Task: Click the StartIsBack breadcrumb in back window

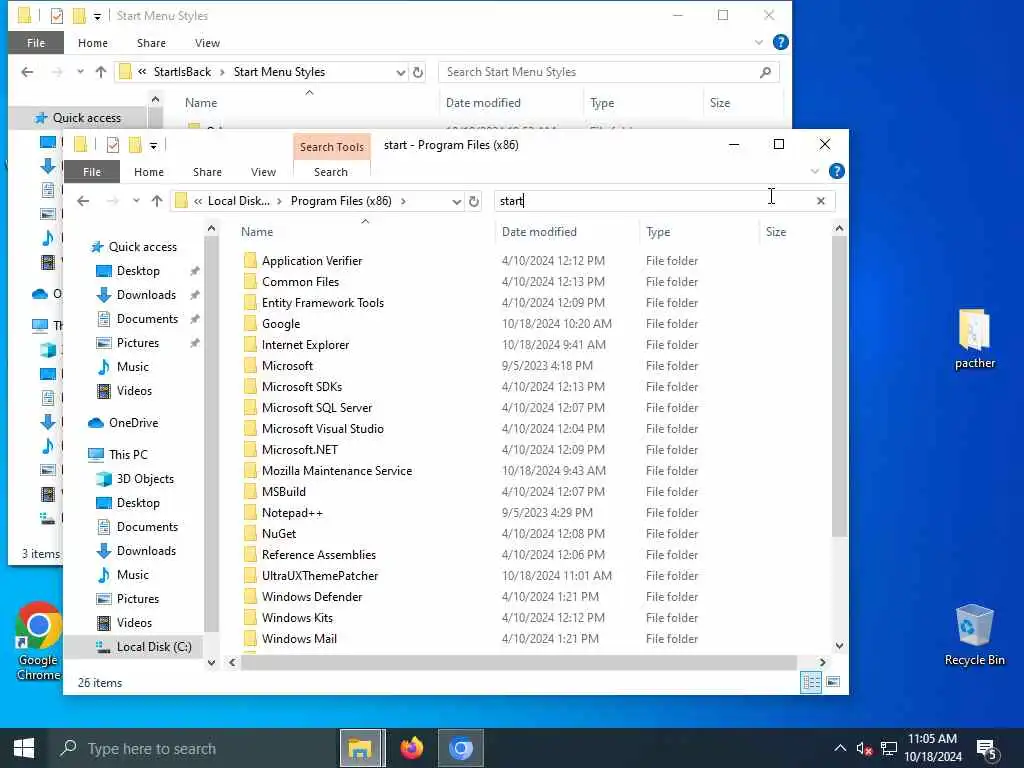Action: click(x=182, y=72)
